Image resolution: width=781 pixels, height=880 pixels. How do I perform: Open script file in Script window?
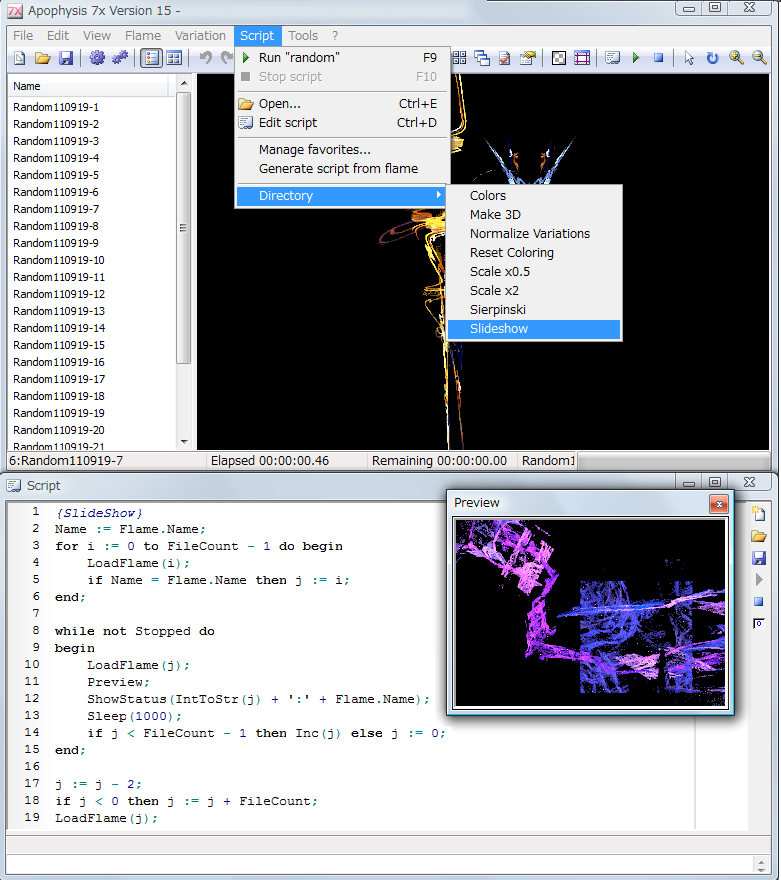759,536
